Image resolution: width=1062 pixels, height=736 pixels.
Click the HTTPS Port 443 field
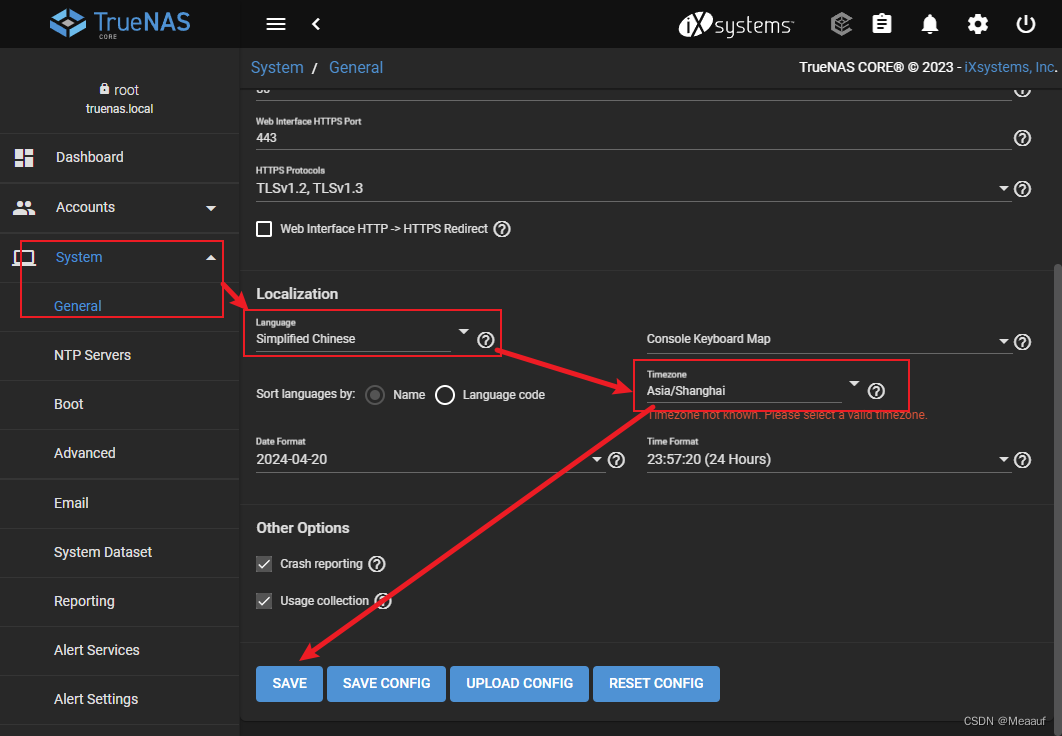pyautogui.click(x=633, y=138)
